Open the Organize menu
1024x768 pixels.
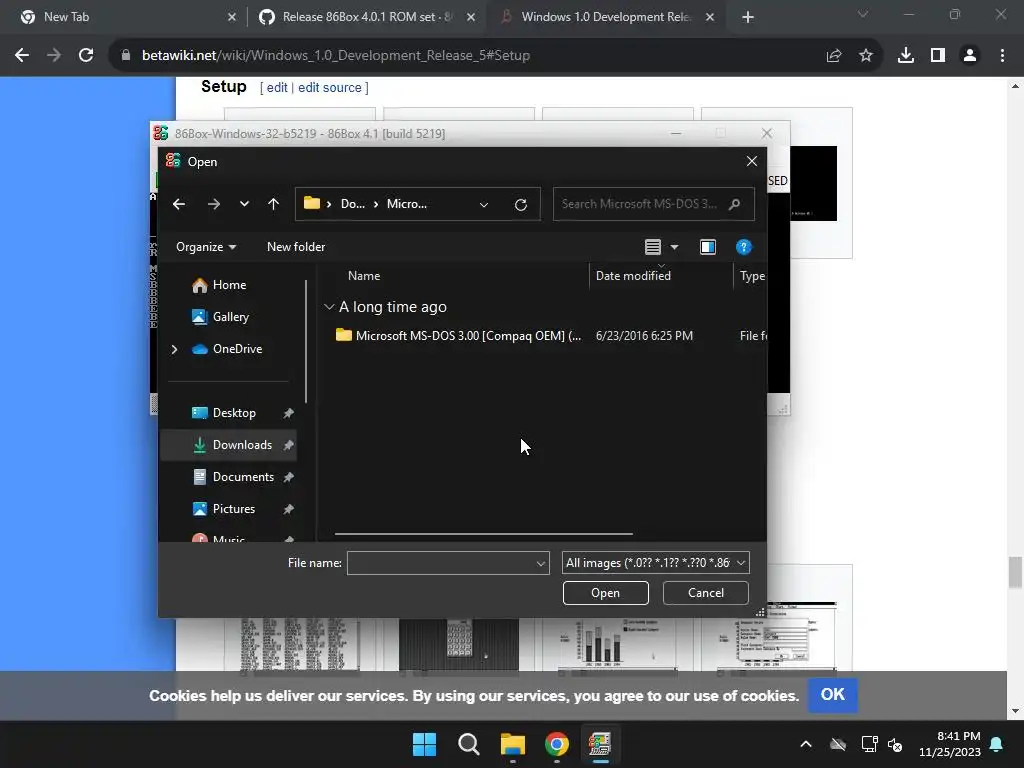pyautogui.click(x=206, y=247)
